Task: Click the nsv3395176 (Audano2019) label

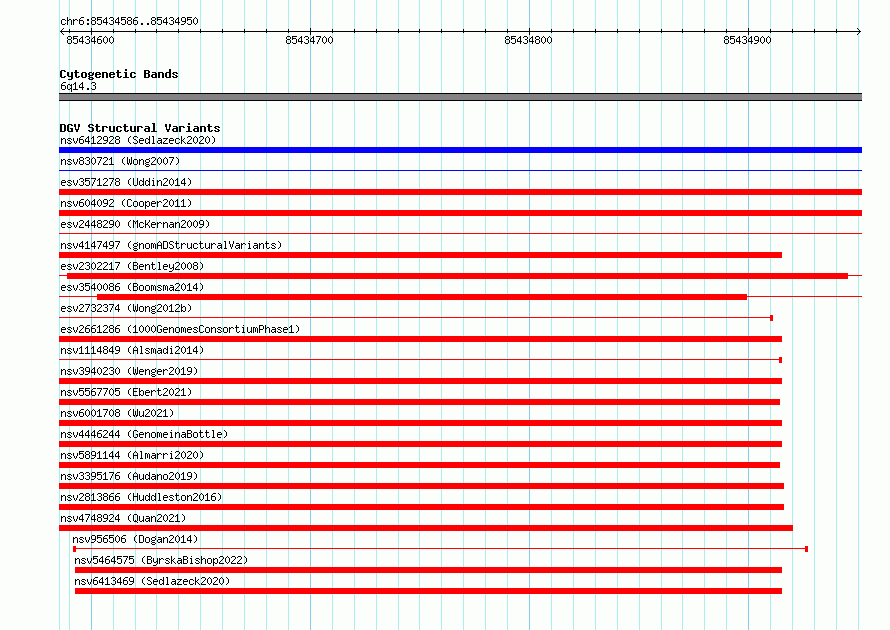Action: (x=129, y=476)
